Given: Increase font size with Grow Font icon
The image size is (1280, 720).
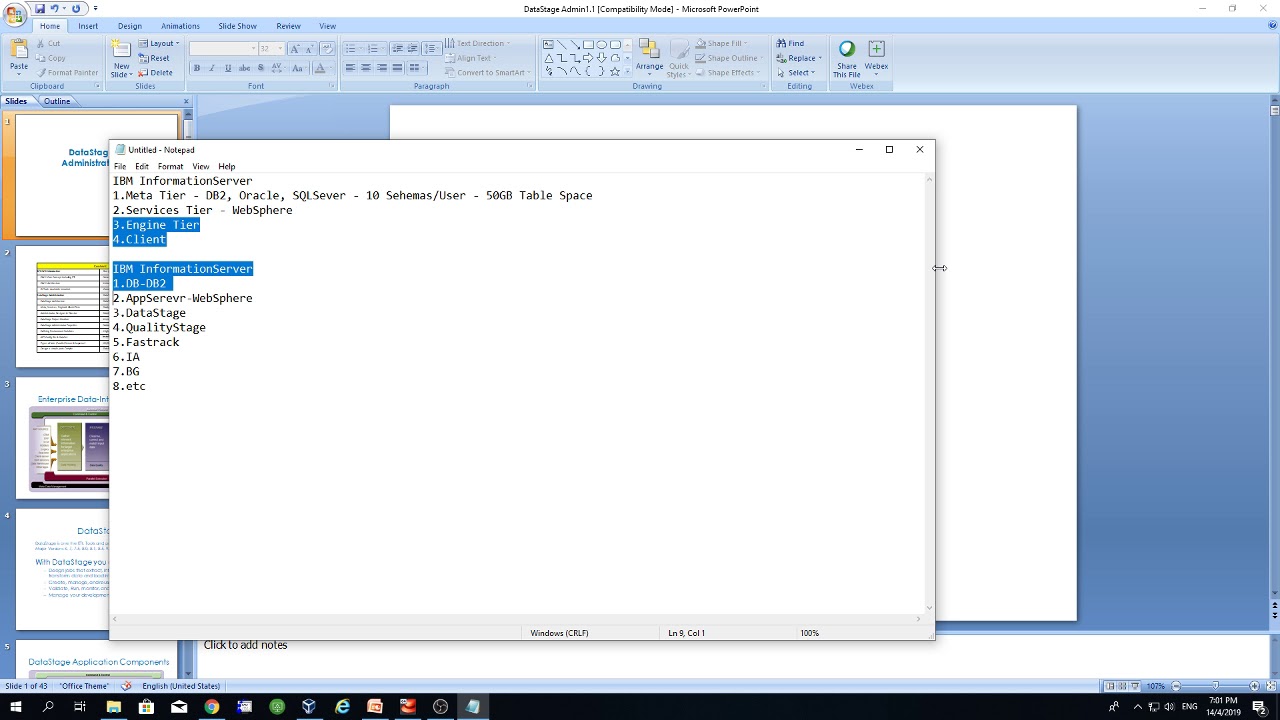Looking at the screenshot, I should (296, 48).
